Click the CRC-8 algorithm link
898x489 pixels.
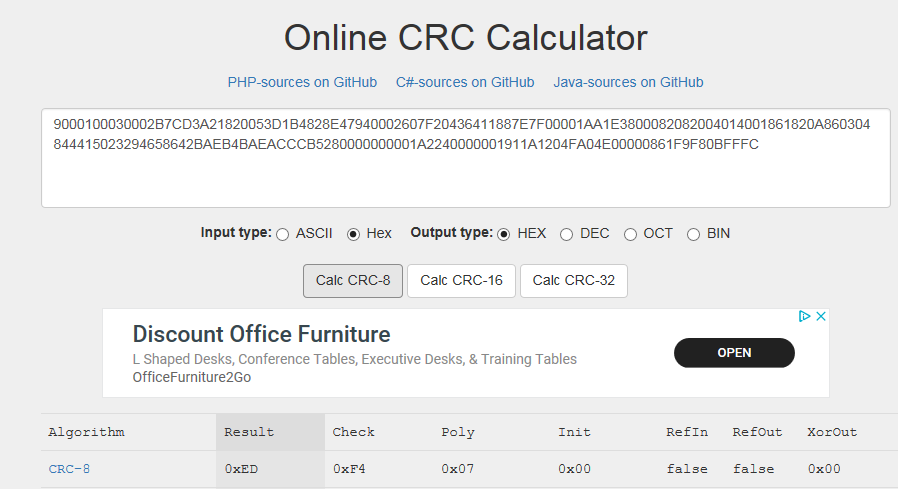69,469
